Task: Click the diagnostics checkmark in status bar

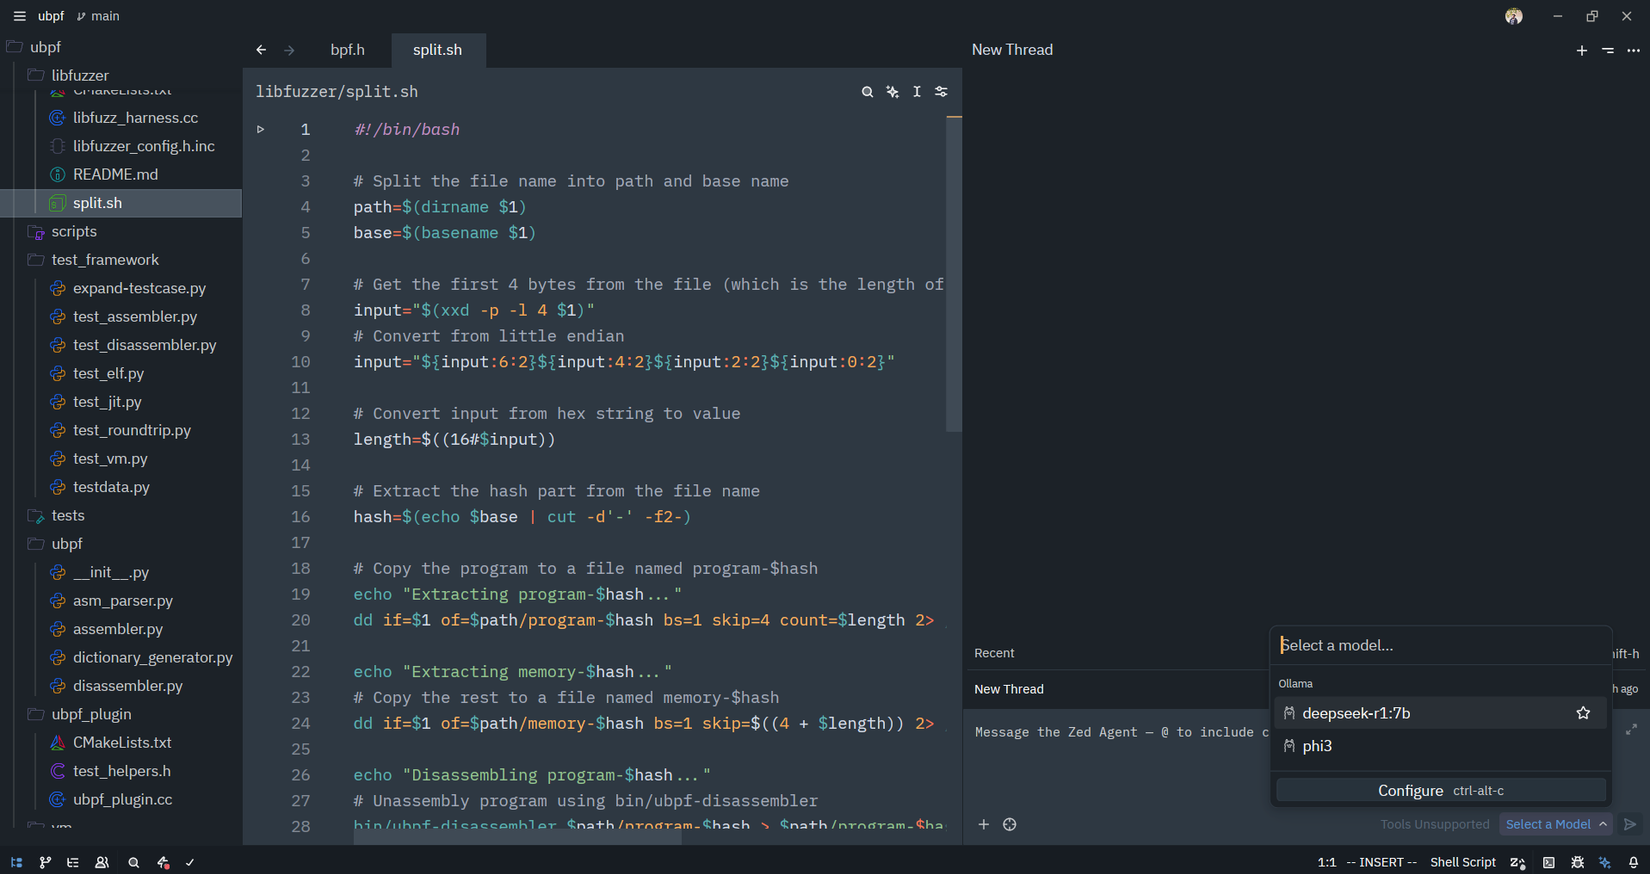Action: [x=190, y=862]
